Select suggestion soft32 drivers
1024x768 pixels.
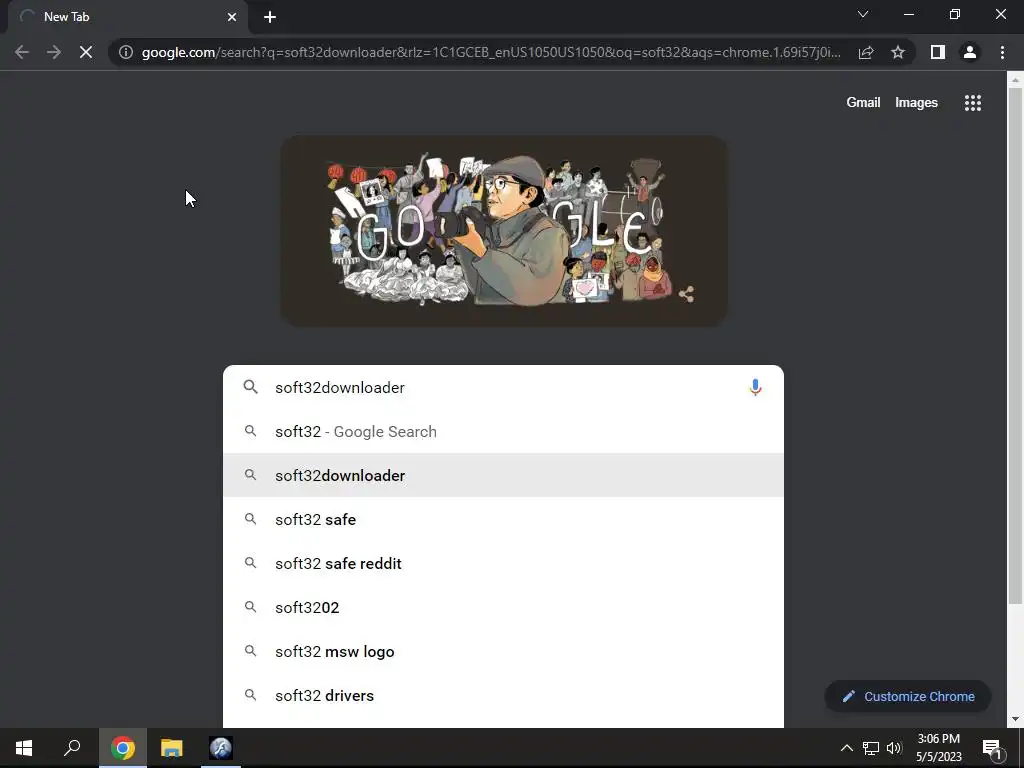(503, 696)
